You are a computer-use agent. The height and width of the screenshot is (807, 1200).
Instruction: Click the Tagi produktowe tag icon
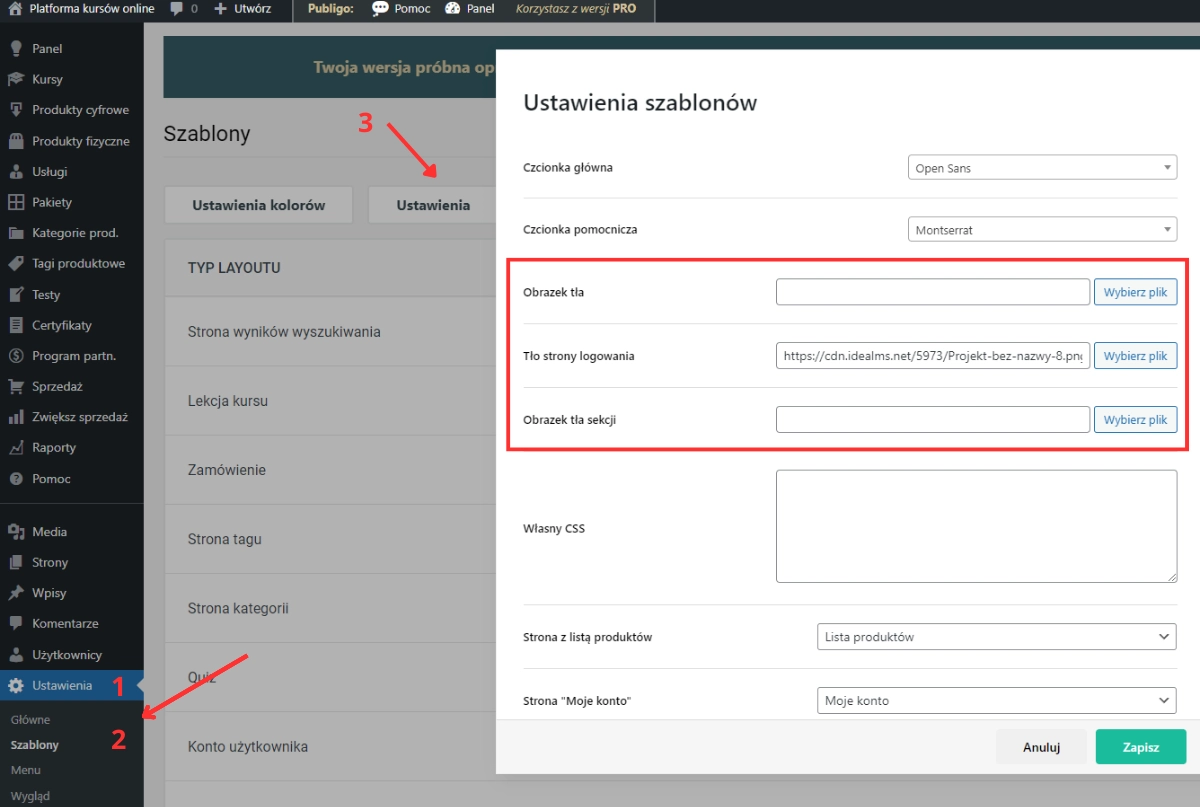(15, 263)
